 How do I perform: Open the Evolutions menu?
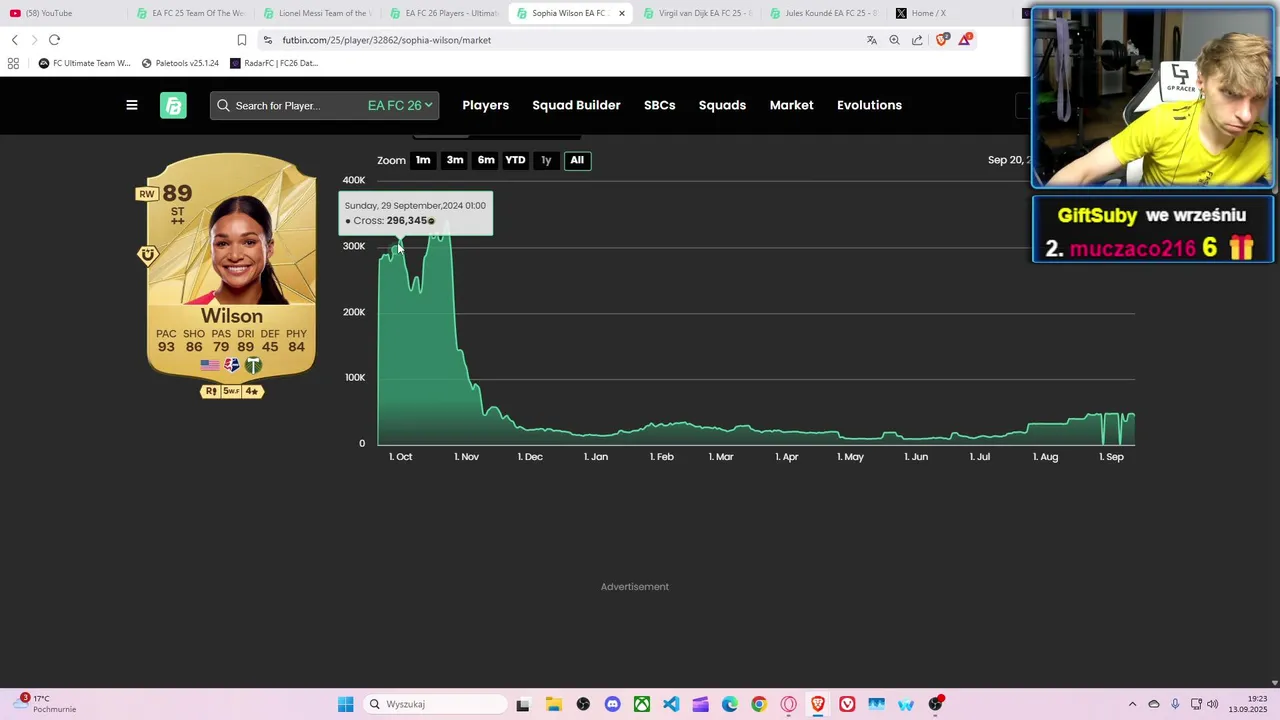(x=870, y=105)
